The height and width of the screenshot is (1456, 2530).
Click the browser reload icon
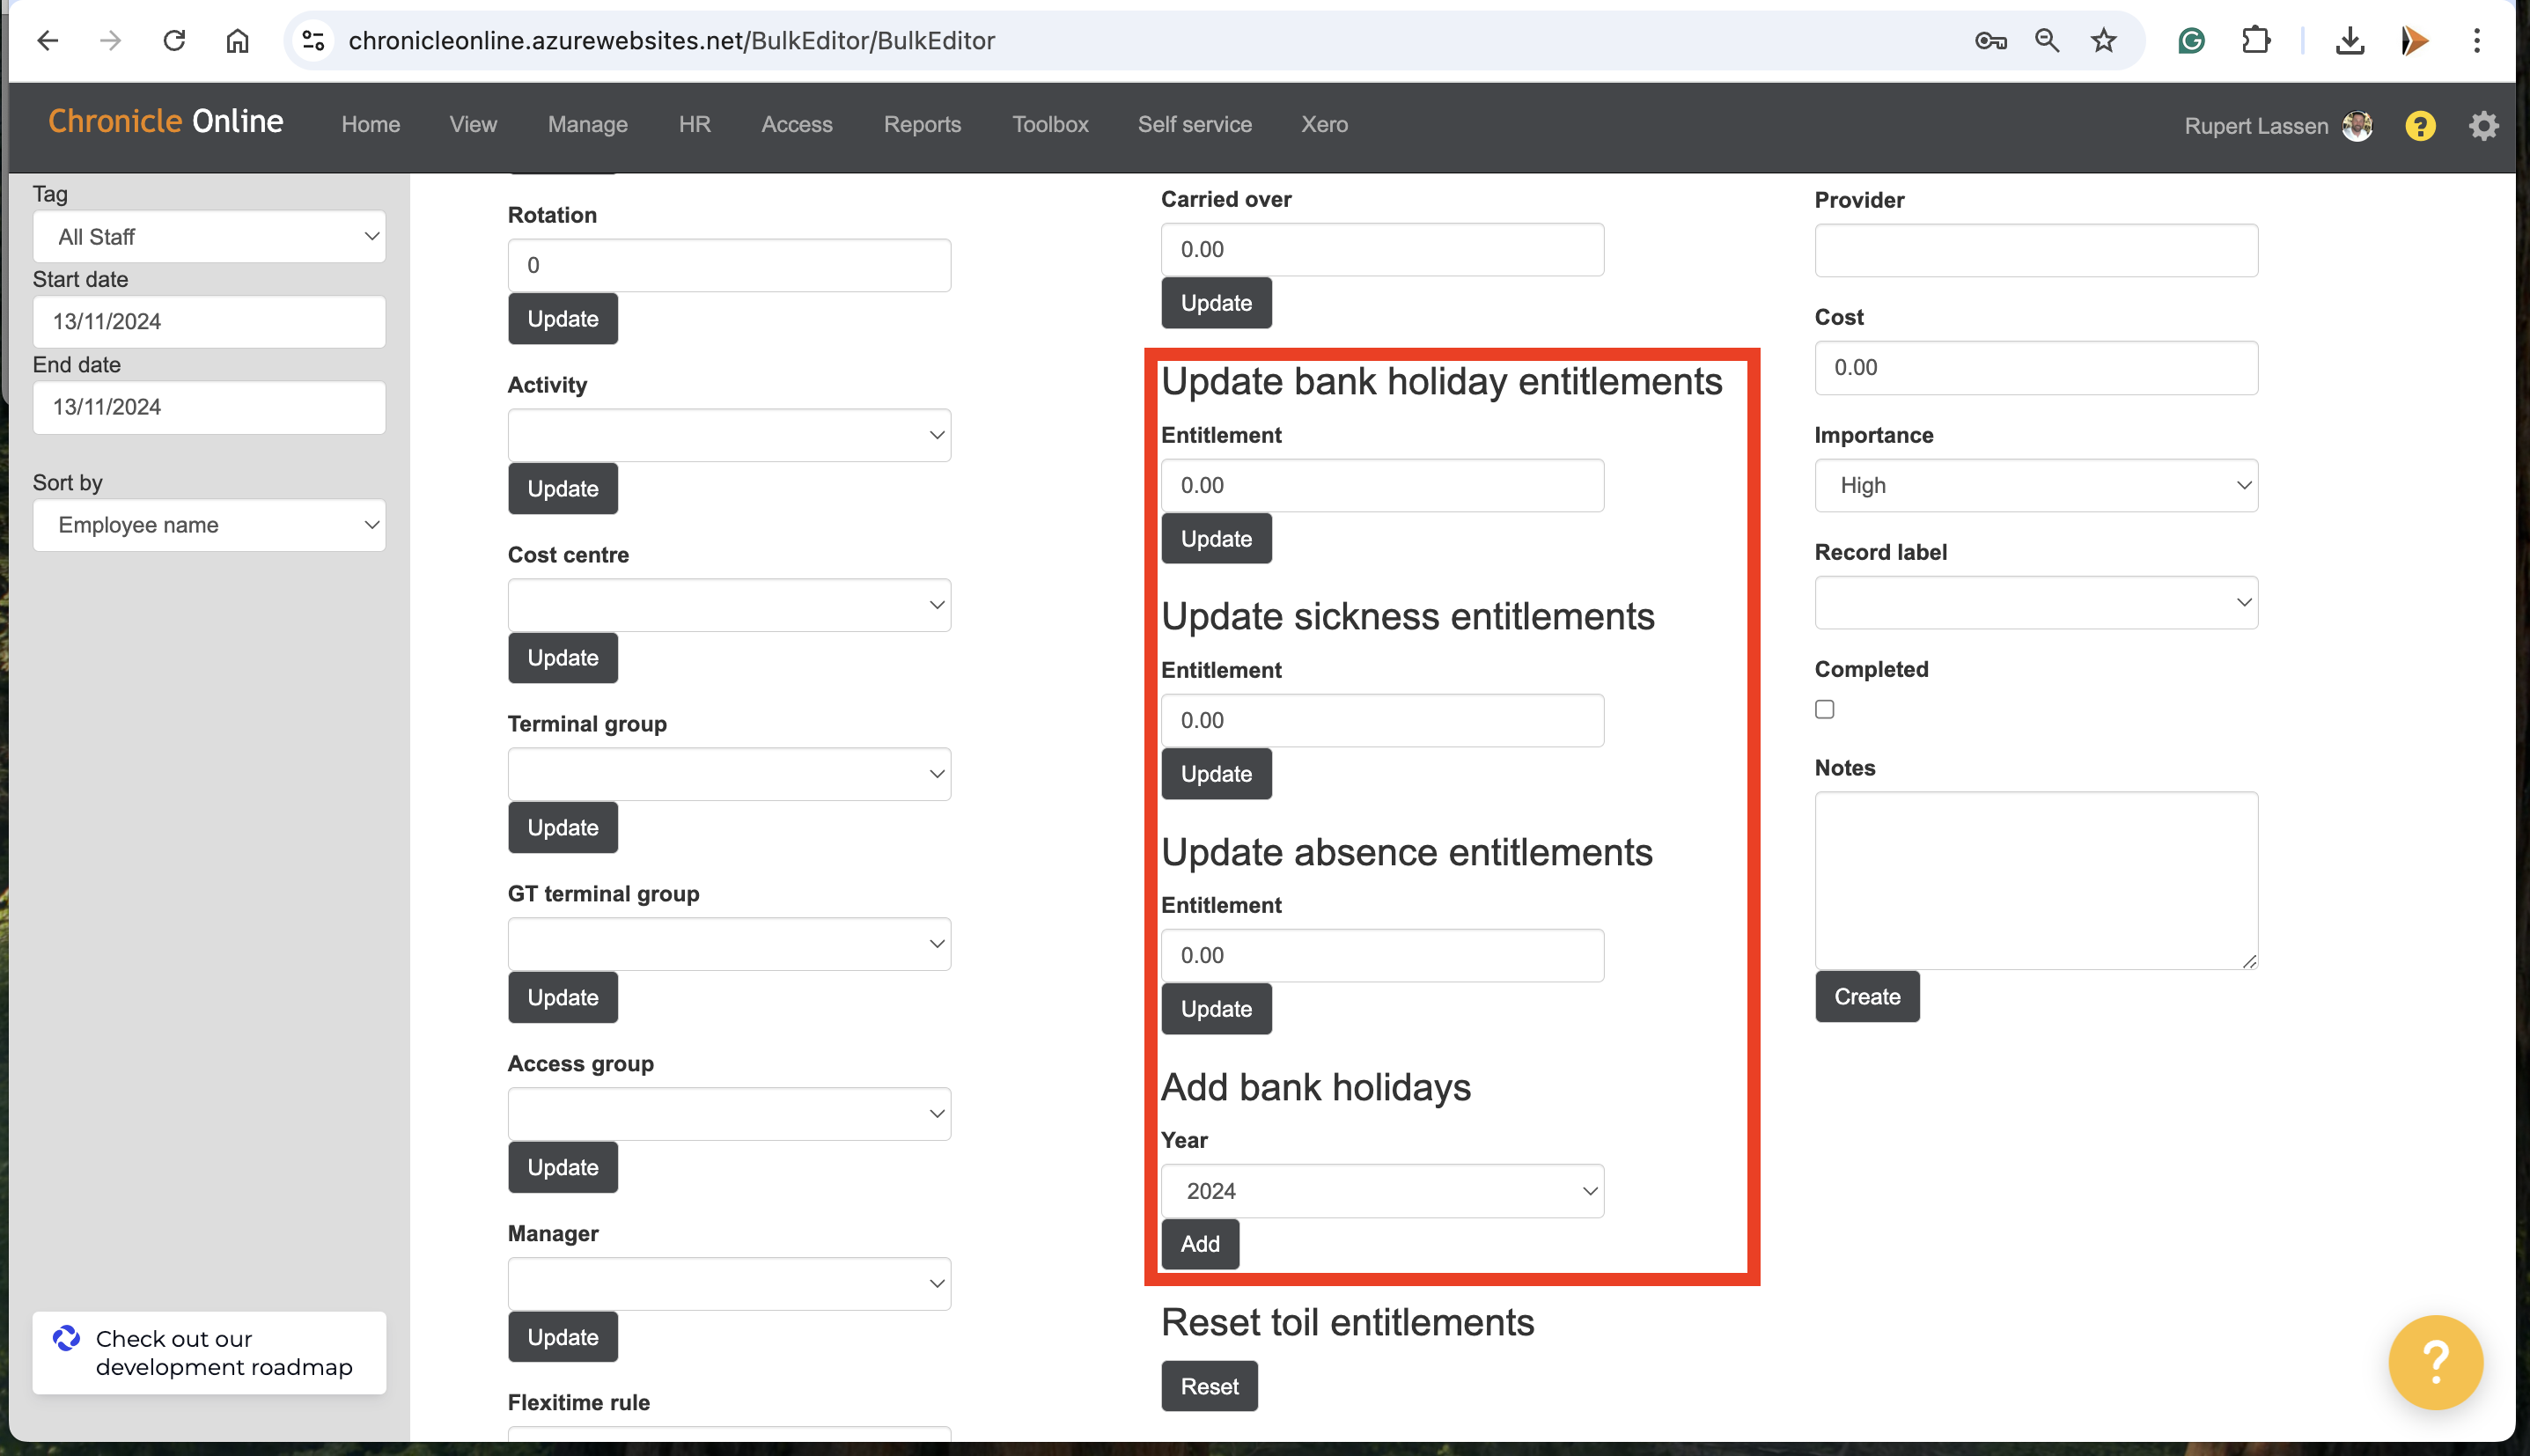[x=174, y=40]
